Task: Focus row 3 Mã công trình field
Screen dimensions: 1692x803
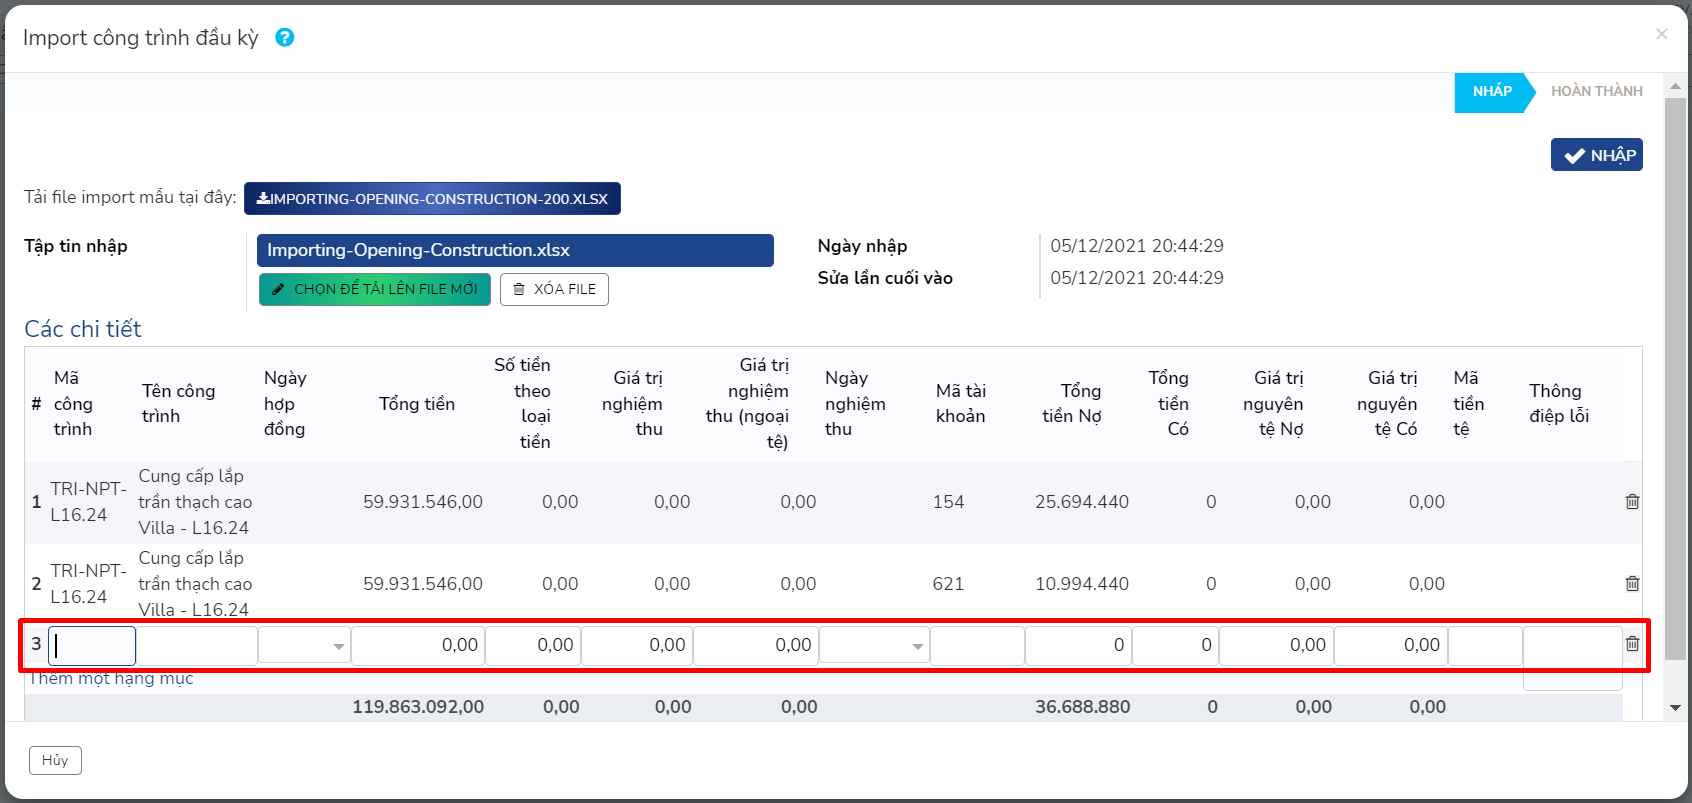Action: [x=92, y=646]
